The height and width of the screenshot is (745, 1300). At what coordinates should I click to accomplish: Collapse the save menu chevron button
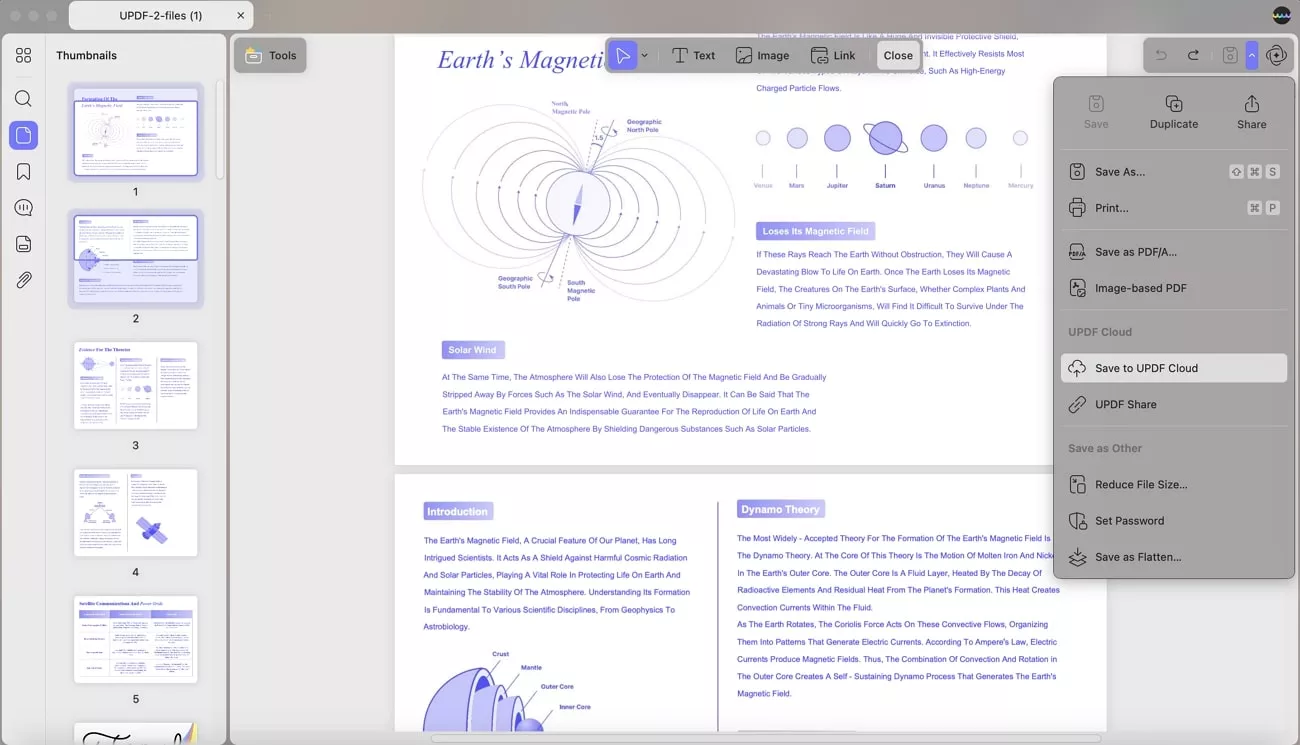tap(1251, 56)
